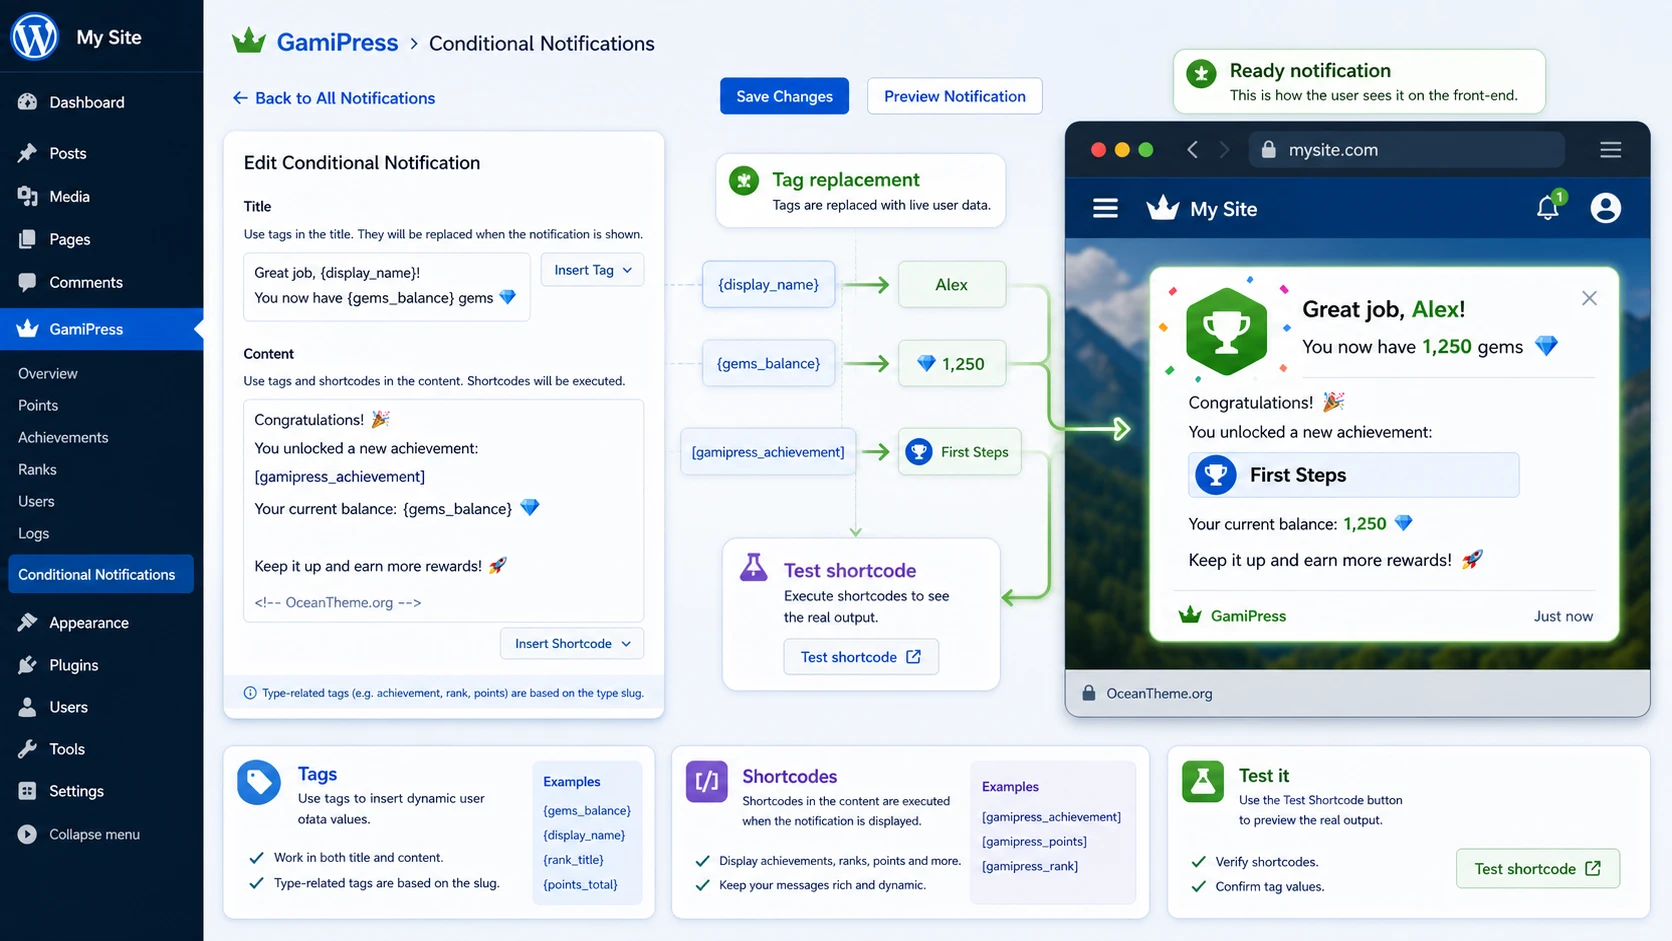Viewport: 1672px width, 941px height.
Task: Click the First Steps achievement in notification
Action: 1354,475
